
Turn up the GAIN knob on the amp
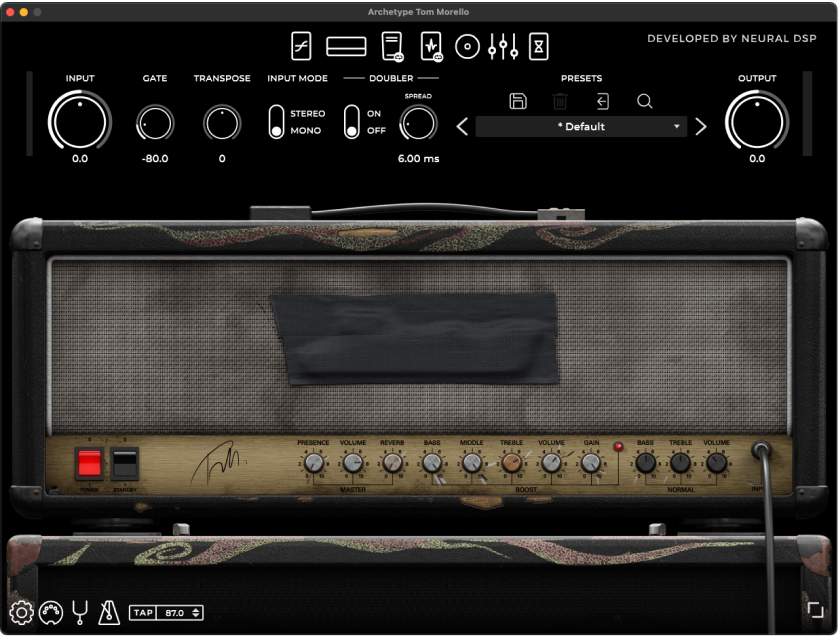(589, 460)
